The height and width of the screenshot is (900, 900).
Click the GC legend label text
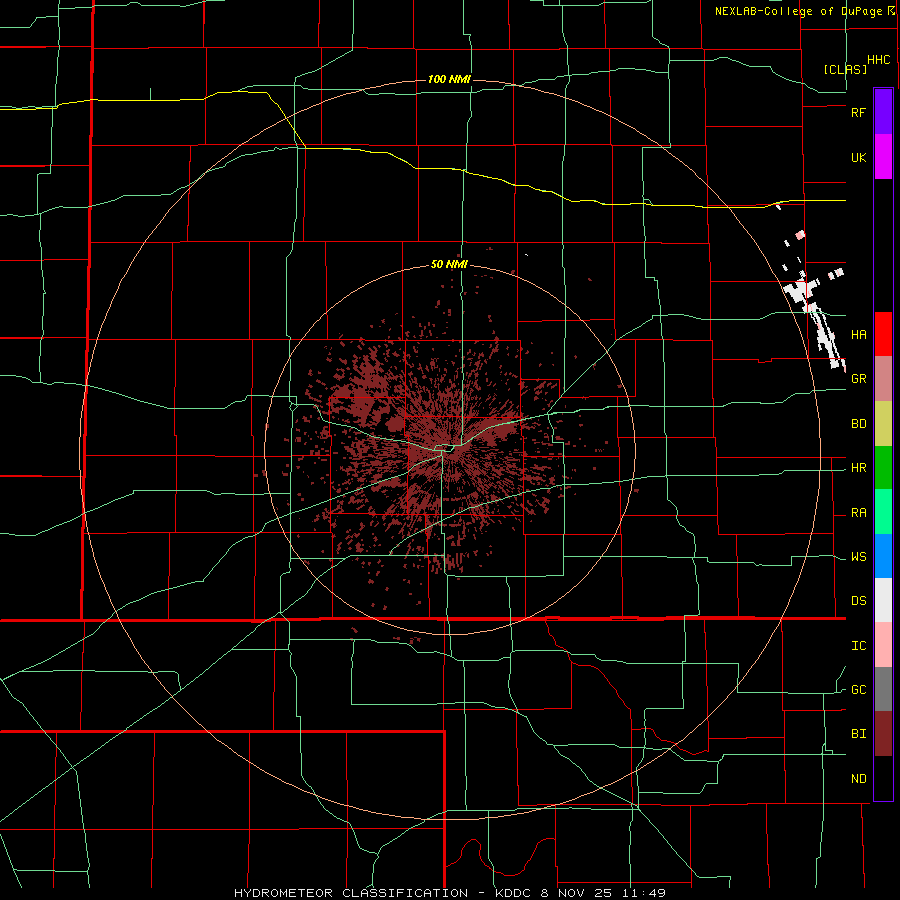click(859, 690)
